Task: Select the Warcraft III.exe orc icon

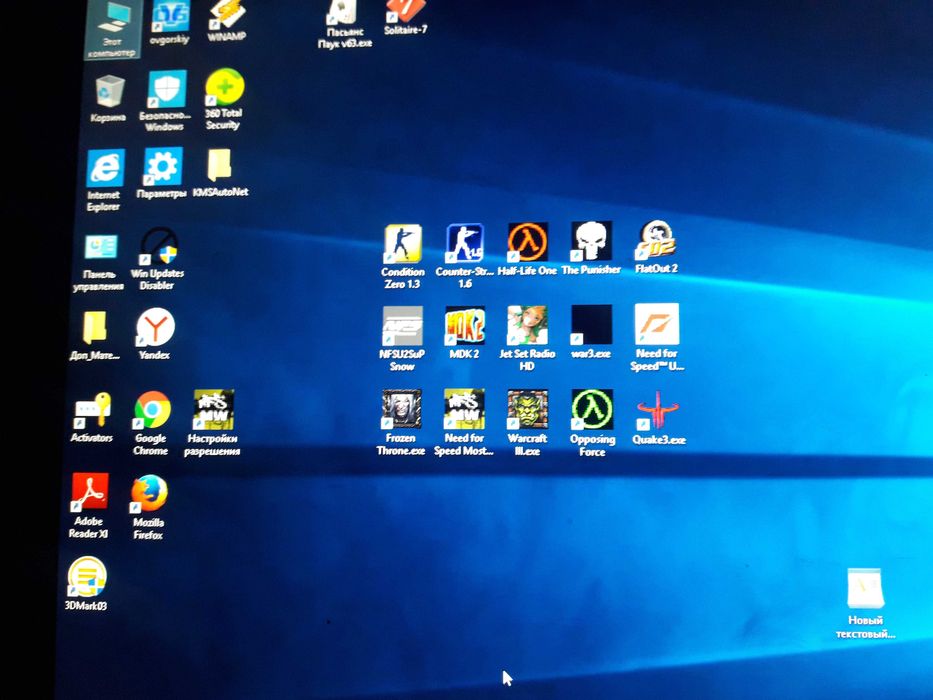Action: 527,410
